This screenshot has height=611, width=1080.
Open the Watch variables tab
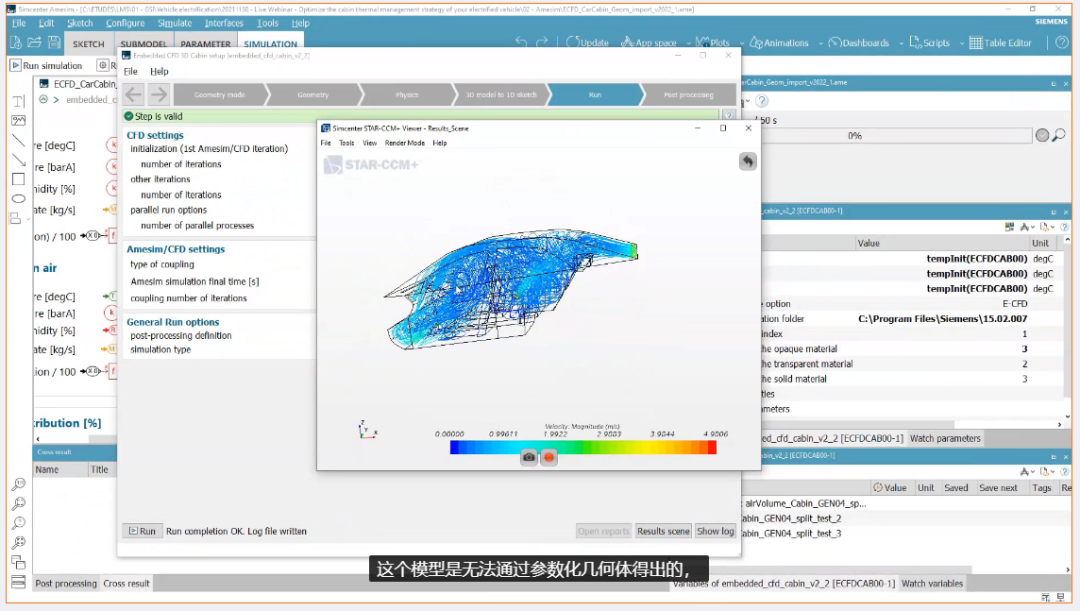pos(932,583)
